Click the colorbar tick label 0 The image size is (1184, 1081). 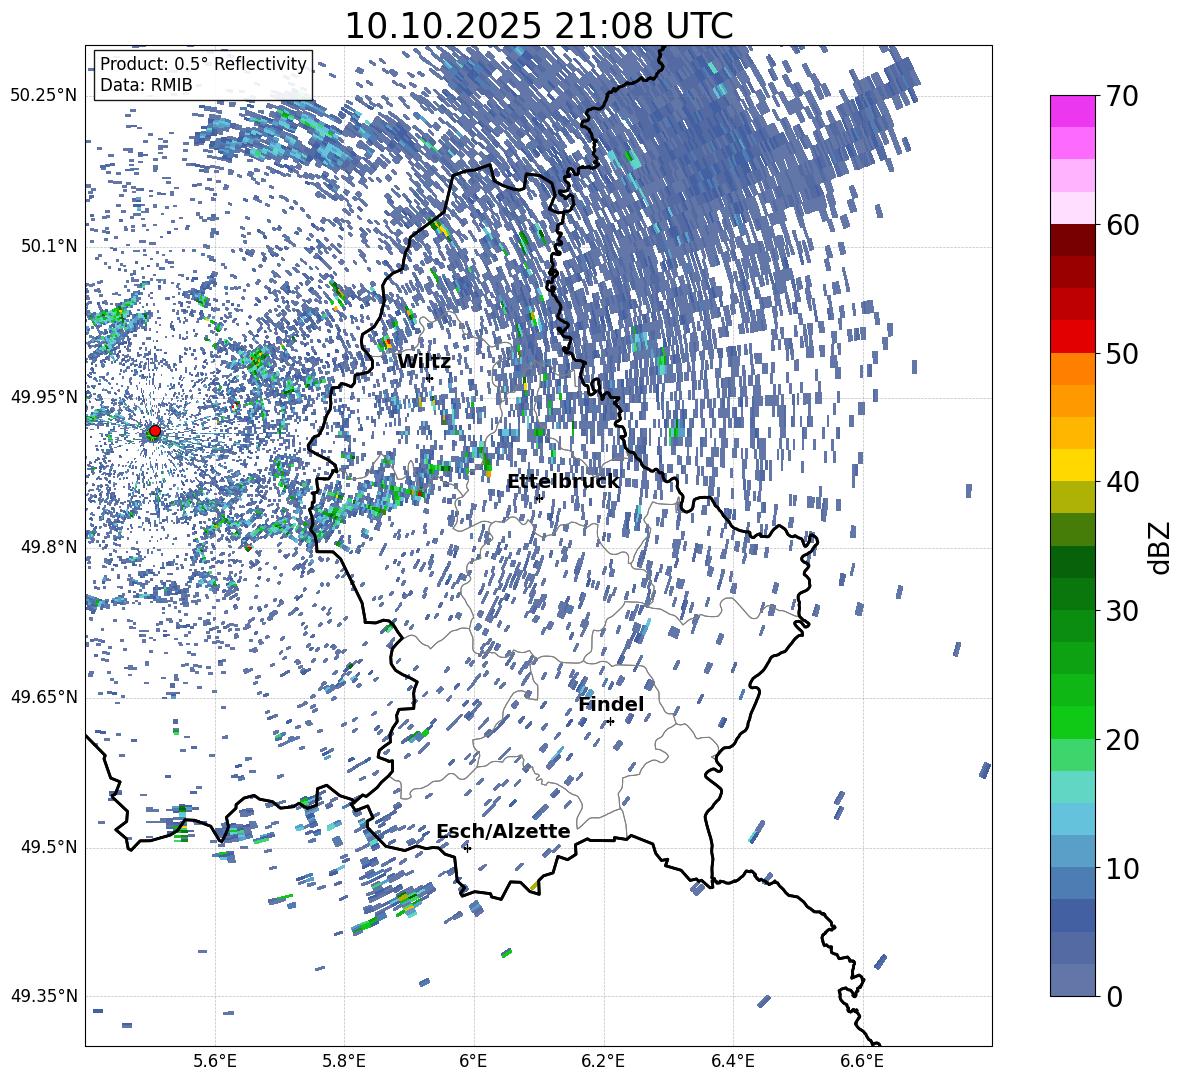click(1113, 996)
